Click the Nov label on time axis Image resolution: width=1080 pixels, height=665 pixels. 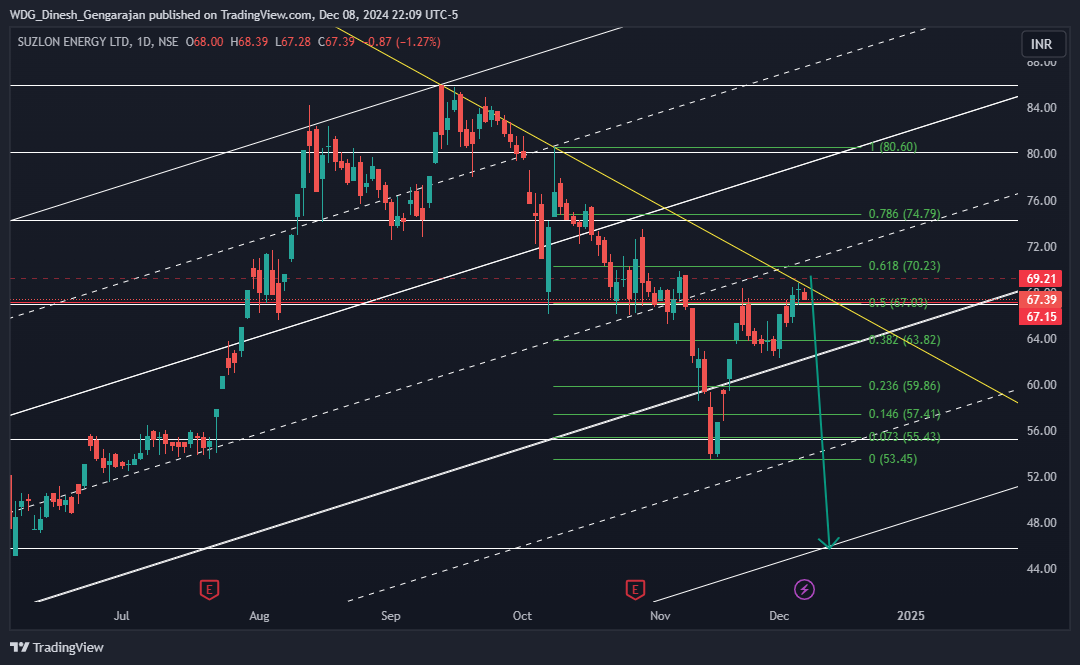pos(660,615)
